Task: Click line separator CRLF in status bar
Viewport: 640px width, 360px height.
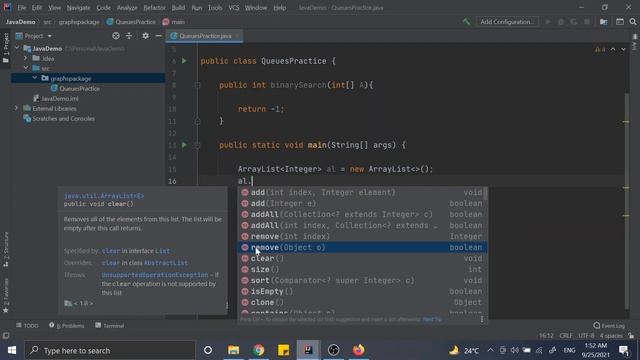Action: (566, 336)
